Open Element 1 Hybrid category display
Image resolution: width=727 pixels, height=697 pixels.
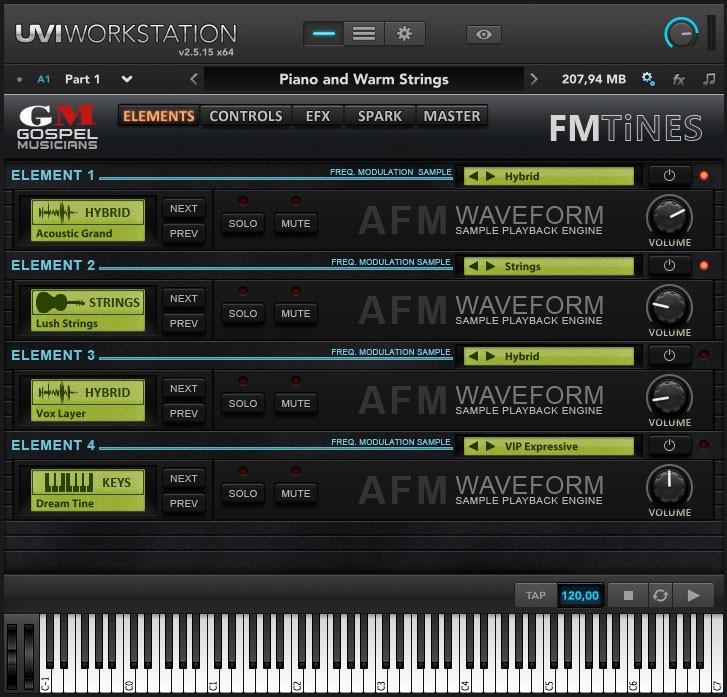[x=549, y=176]
